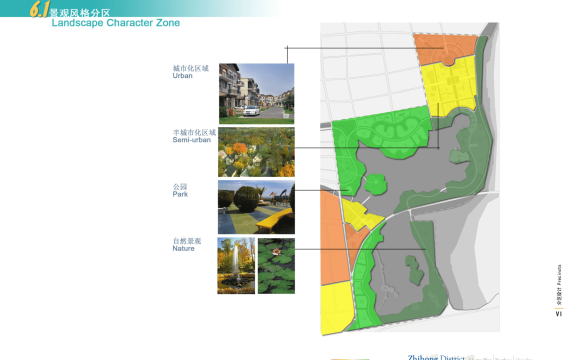
Task: Select the upper yellow grid zone on map
Action: (x=449, y=86)
